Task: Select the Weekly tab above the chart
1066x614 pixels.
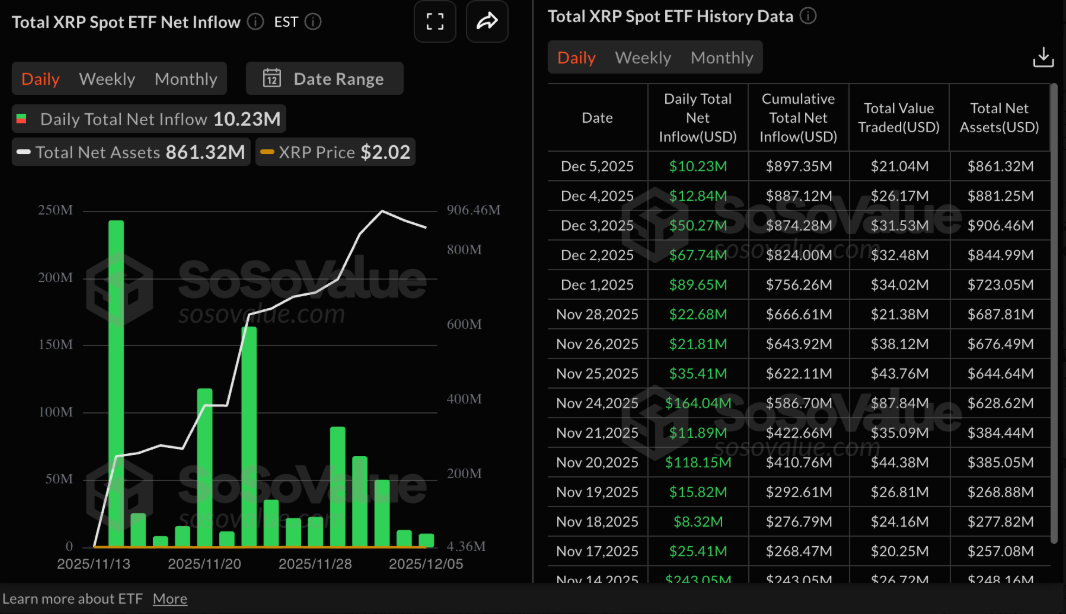Action: point(107,78)
